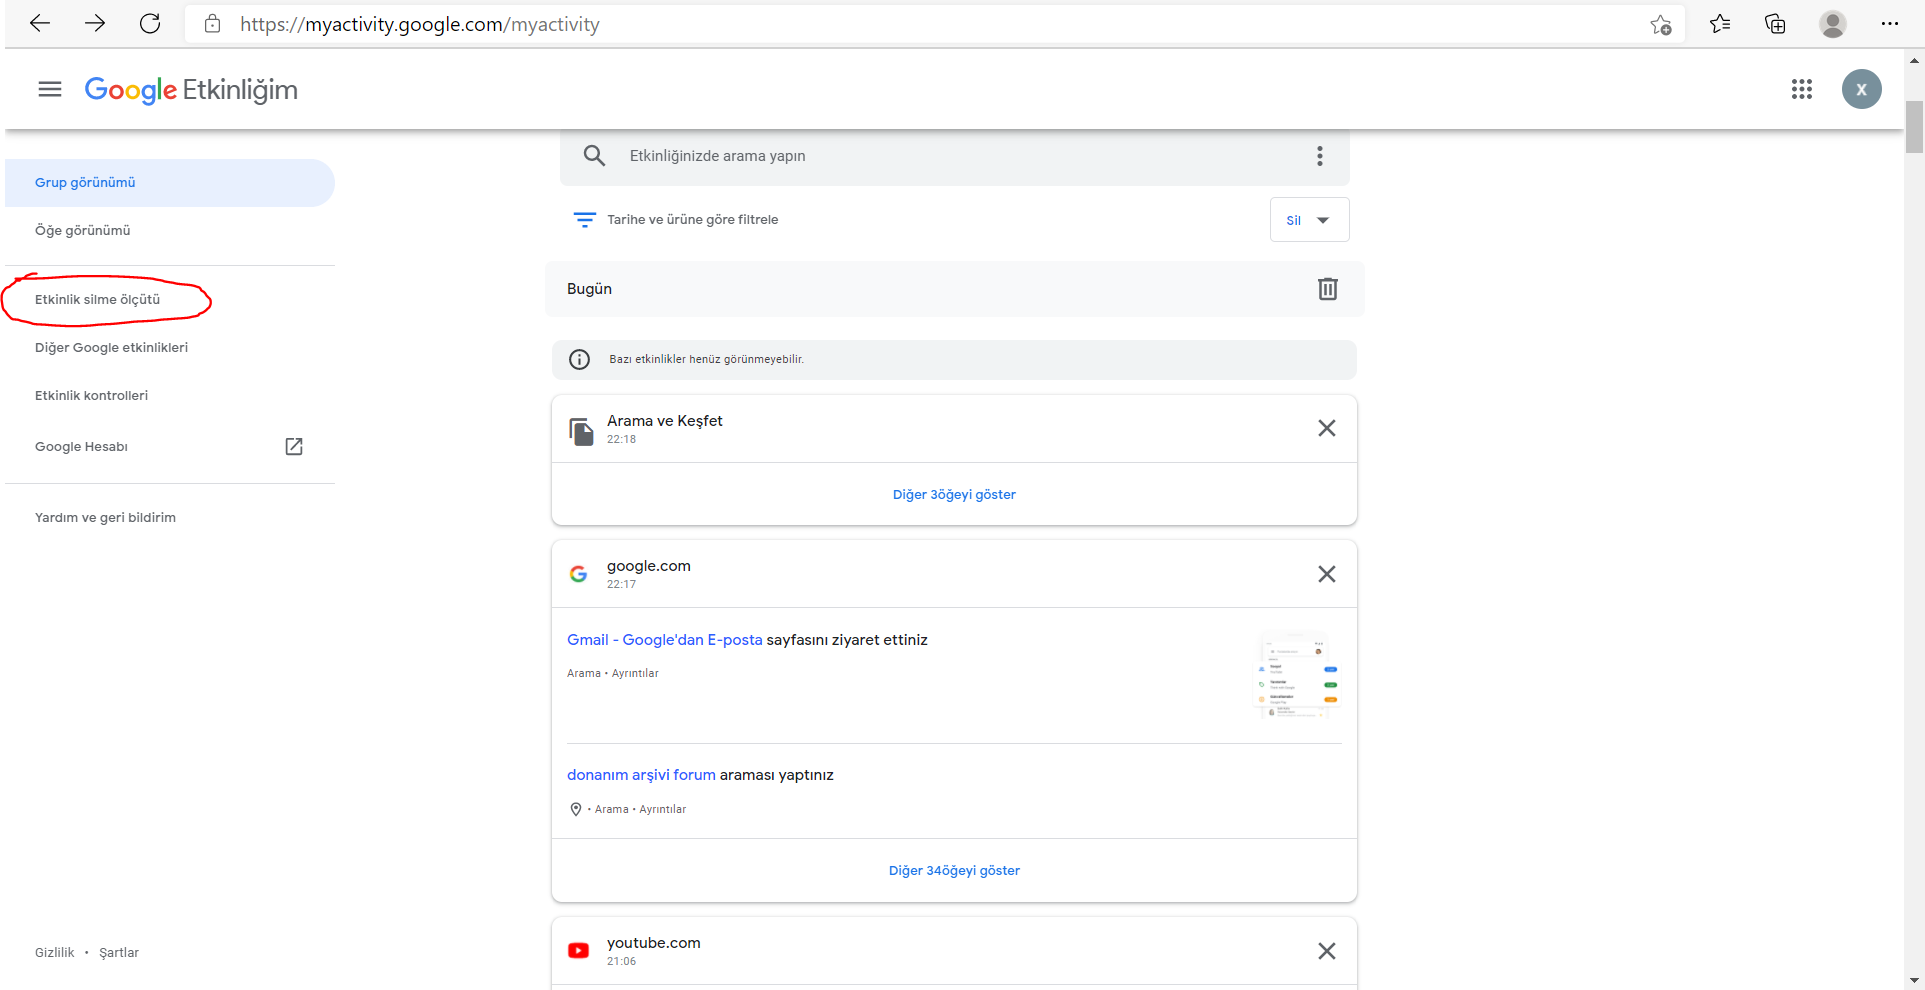Click the Gmail page thumbnail
Image resolution: width=1925 pixels, height=990 pixels.
point(1297,677)
